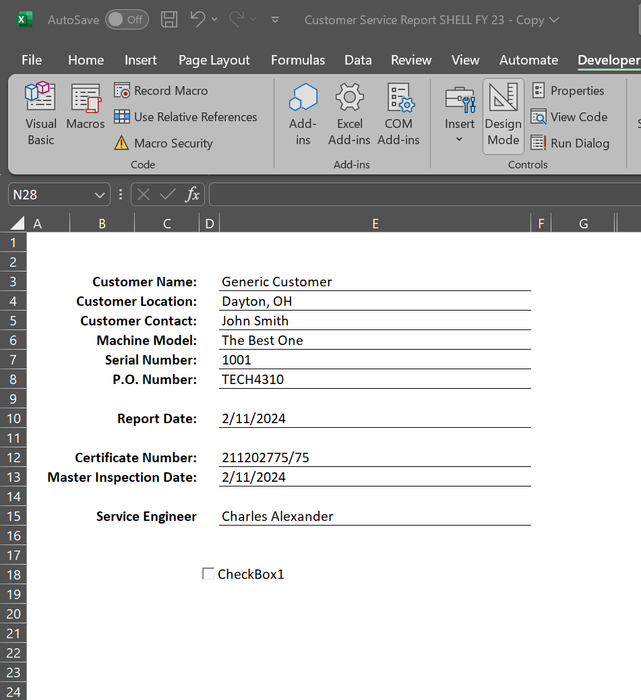Screen dimensions: 641x700
Task: Save the workbook with the disk icon
Action: pos(169,20)
